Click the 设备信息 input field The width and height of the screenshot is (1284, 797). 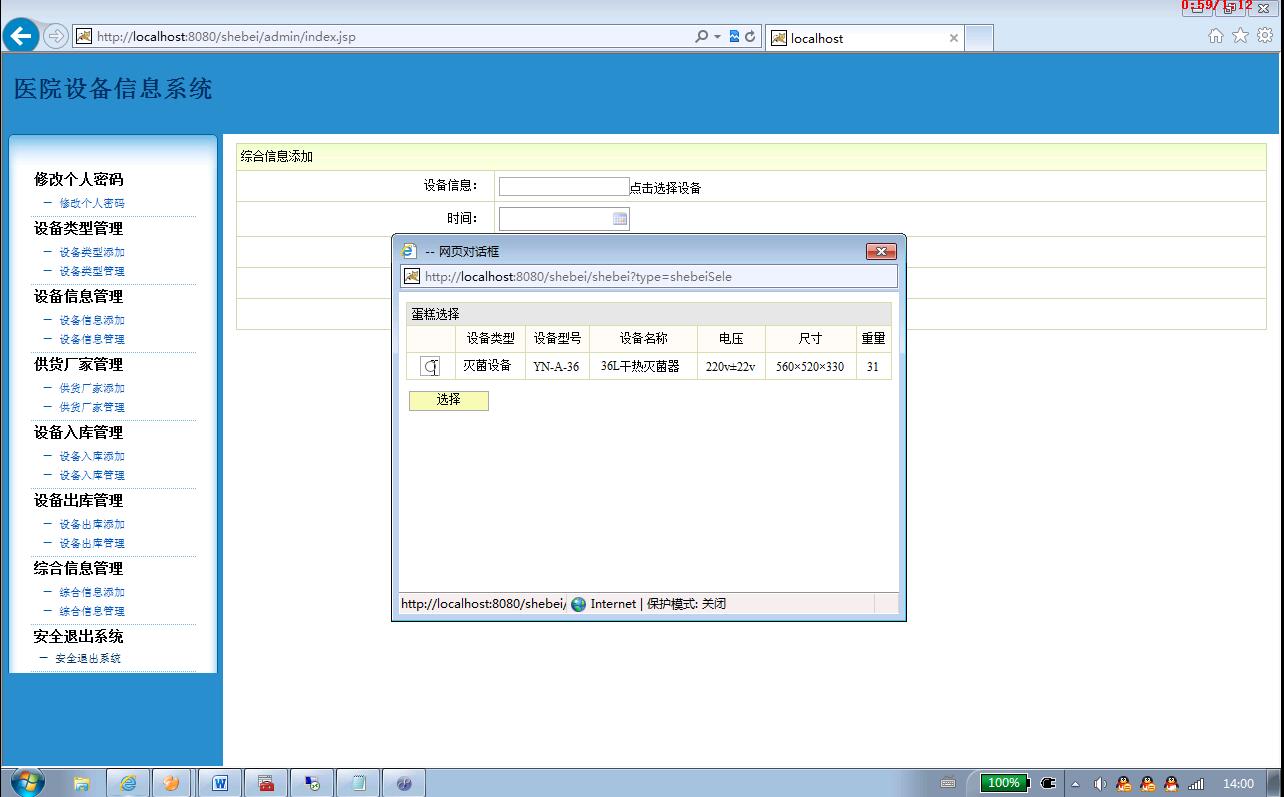[x=564, y=186]
